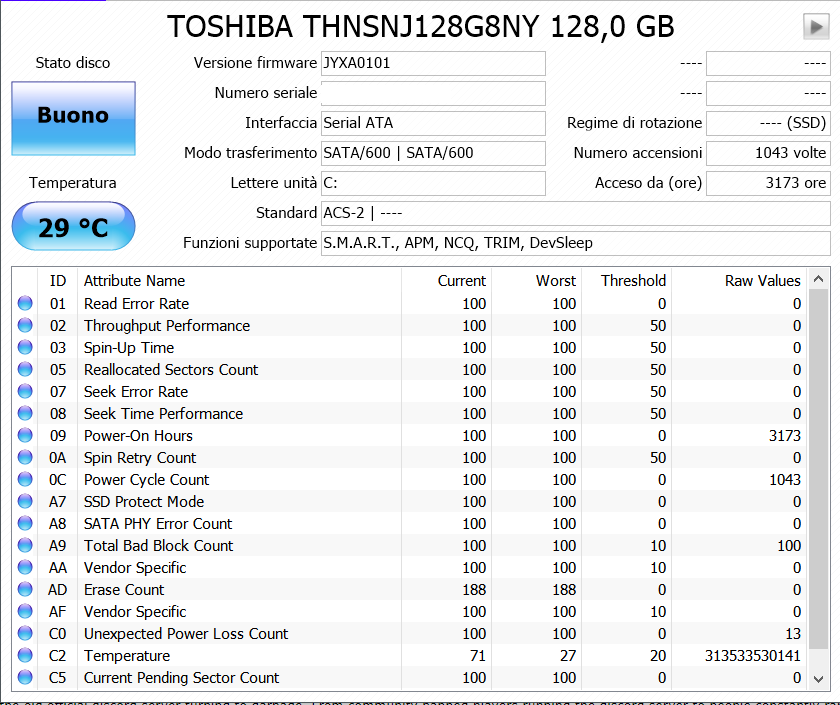Click scrollbar down arrow in attribute list
Viewport: 840px width, 705px height.
[818, 679]
